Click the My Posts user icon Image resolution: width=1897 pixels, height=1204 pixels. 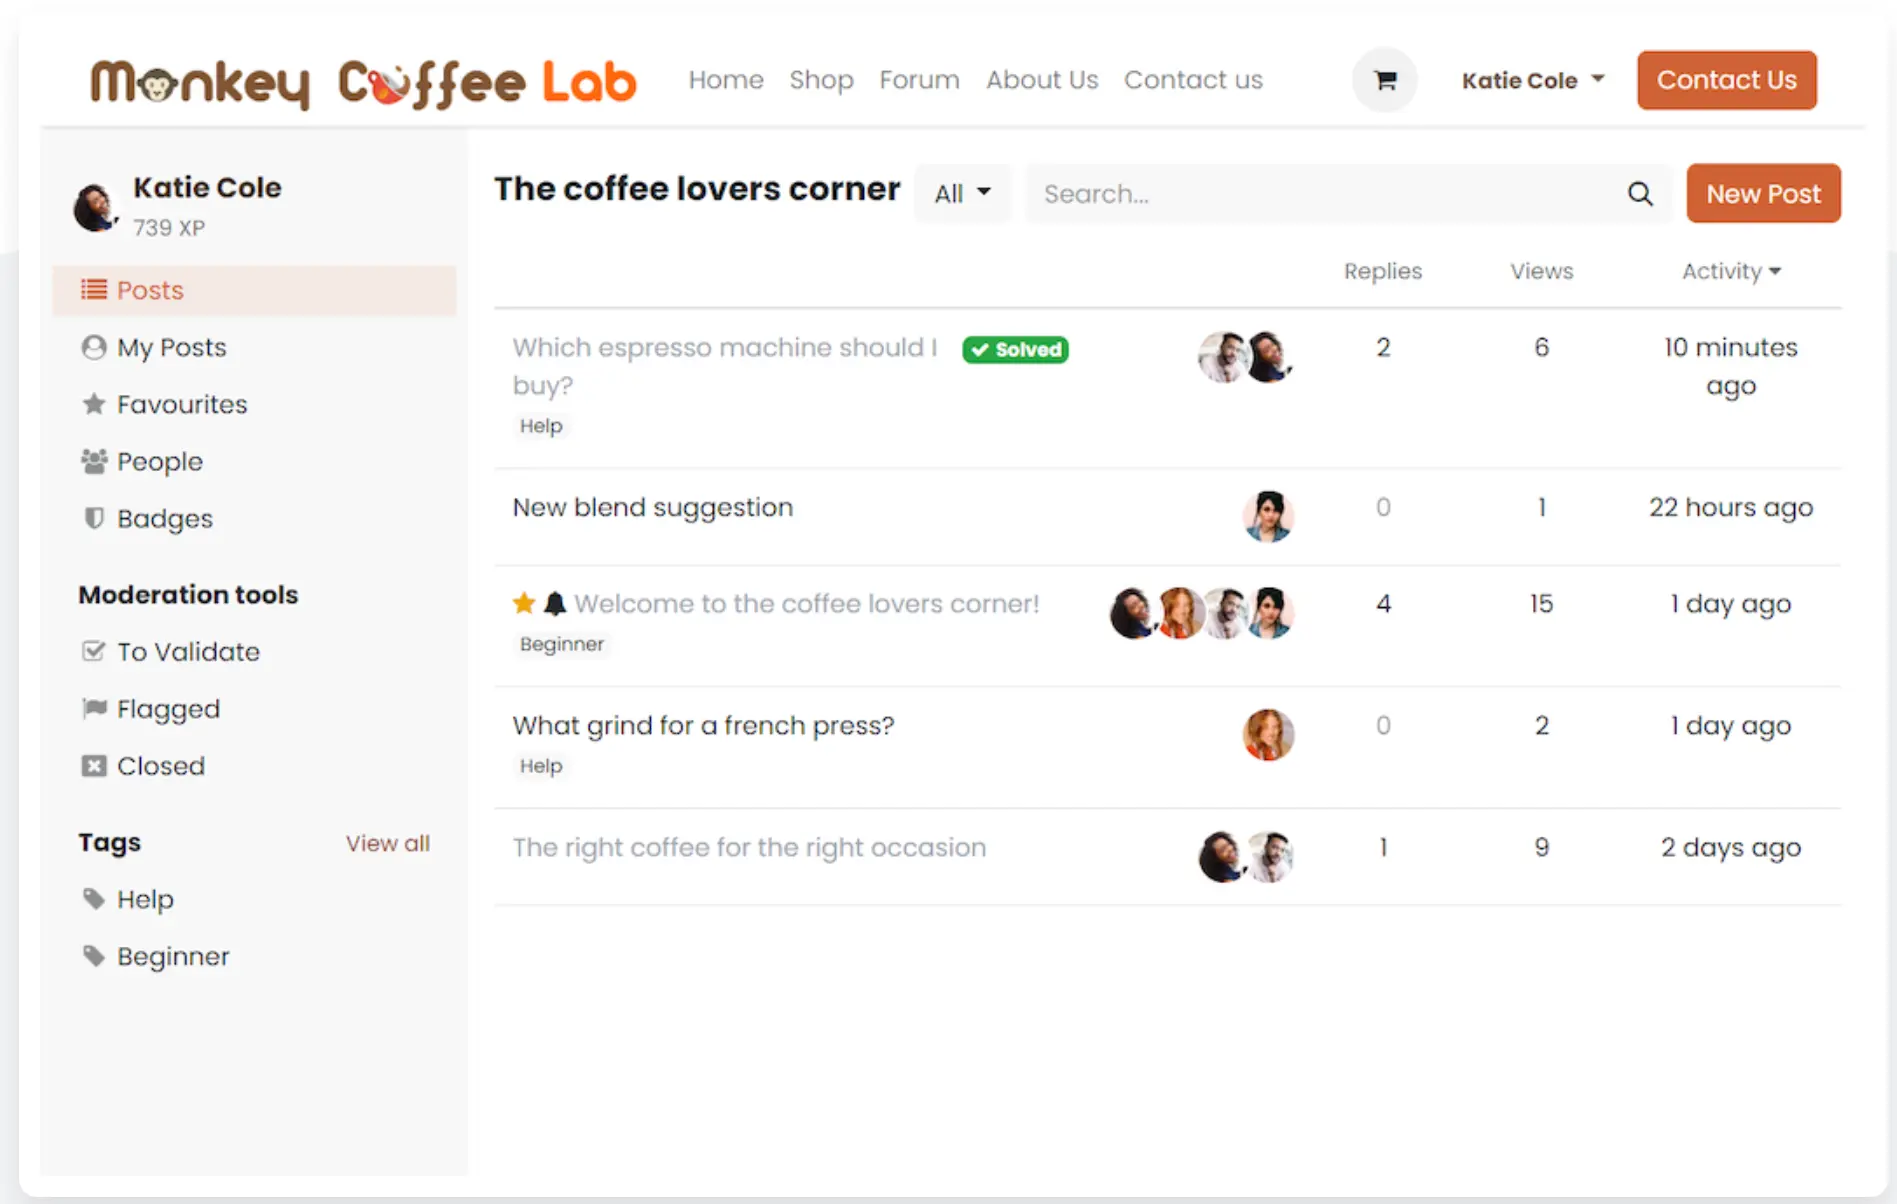(x=93, y=347)
